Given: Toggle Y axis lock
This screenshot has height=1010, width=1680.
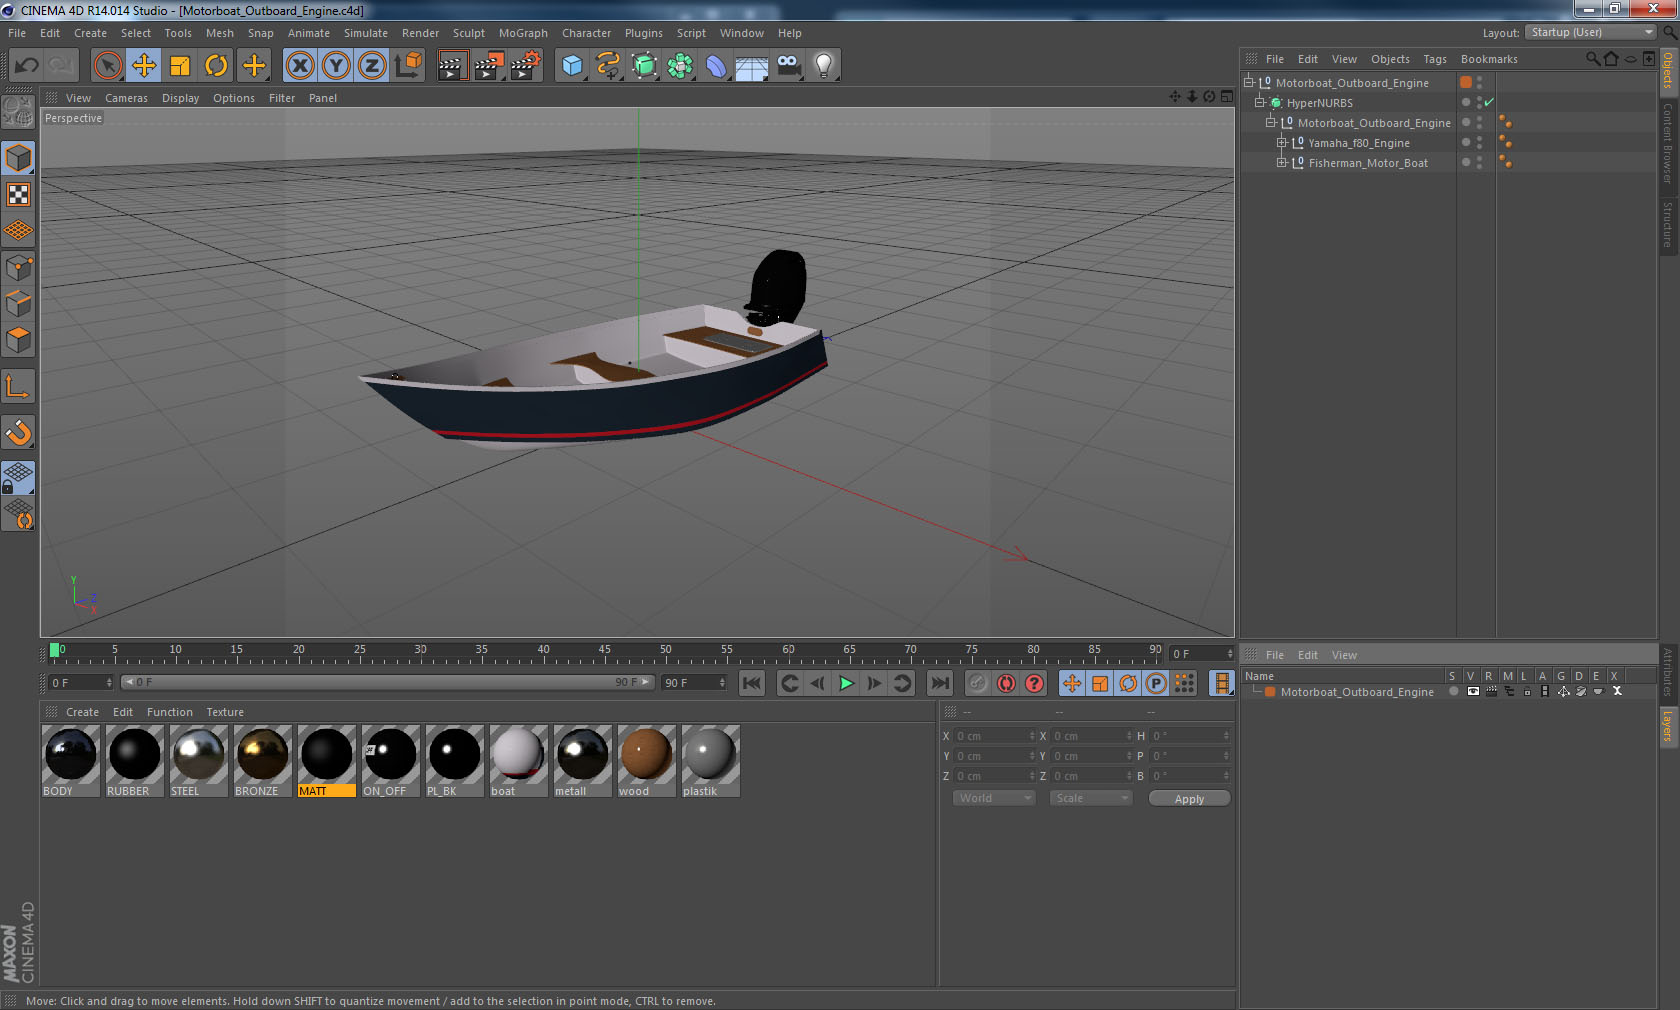Looking at the screenshot, I should [336, 66].
